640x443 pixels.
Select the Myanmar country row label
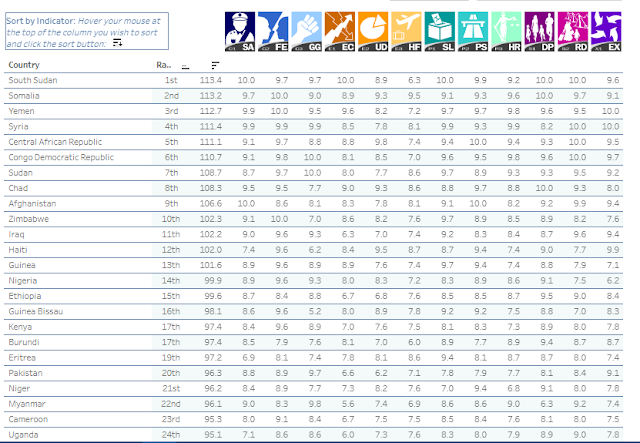(x=27, y=404)
